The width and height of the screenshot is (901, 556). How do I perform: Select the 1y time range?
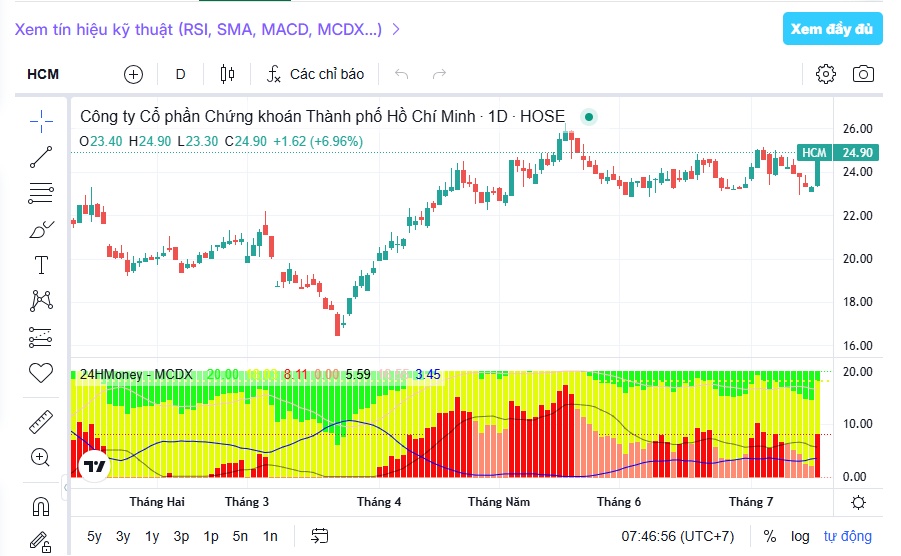coord(152,536)
